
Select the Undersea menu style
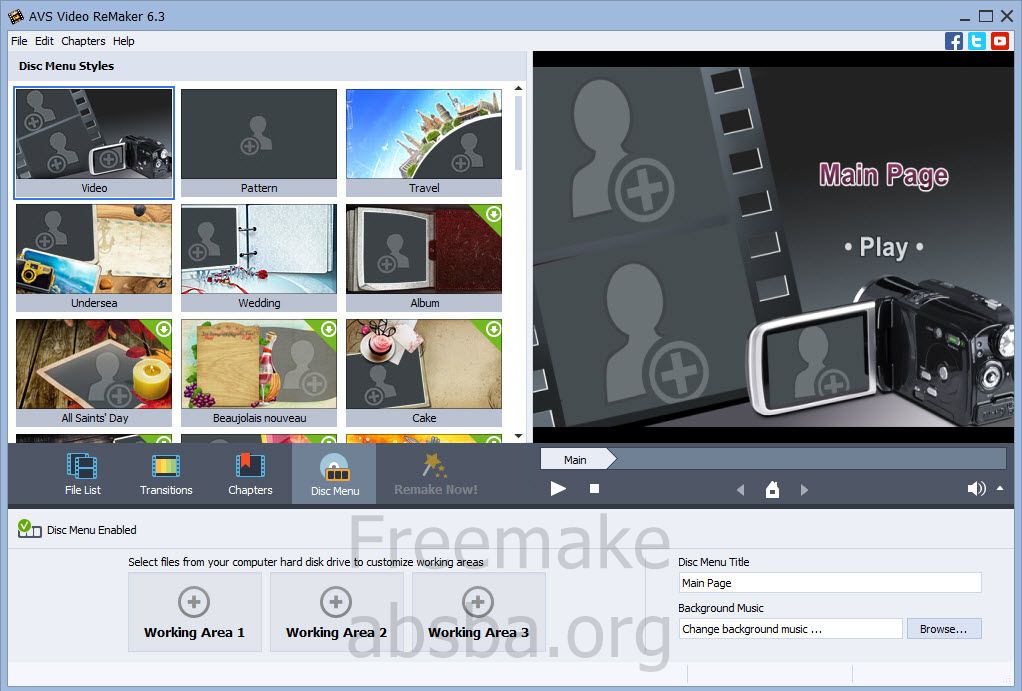tap(94, 257)
